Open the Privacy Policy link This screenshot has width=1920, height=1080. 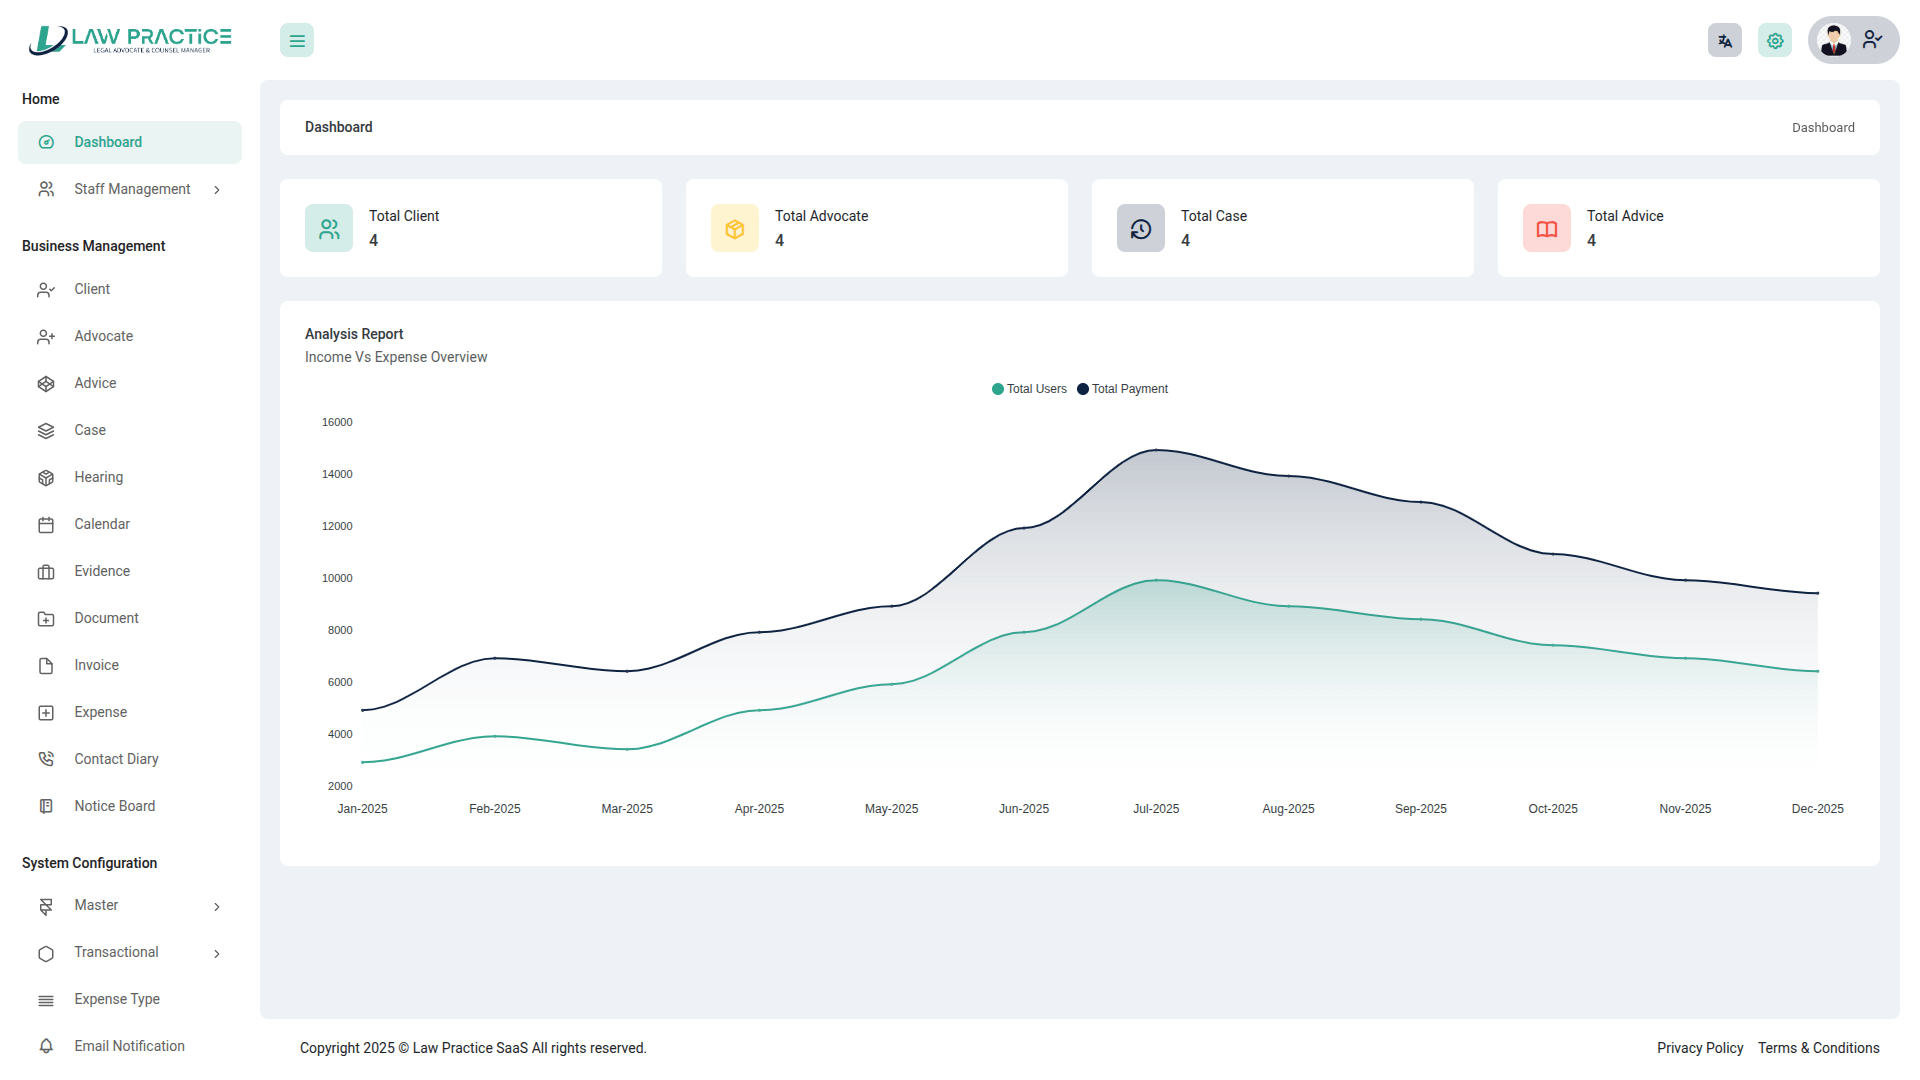point(1699,1048)
